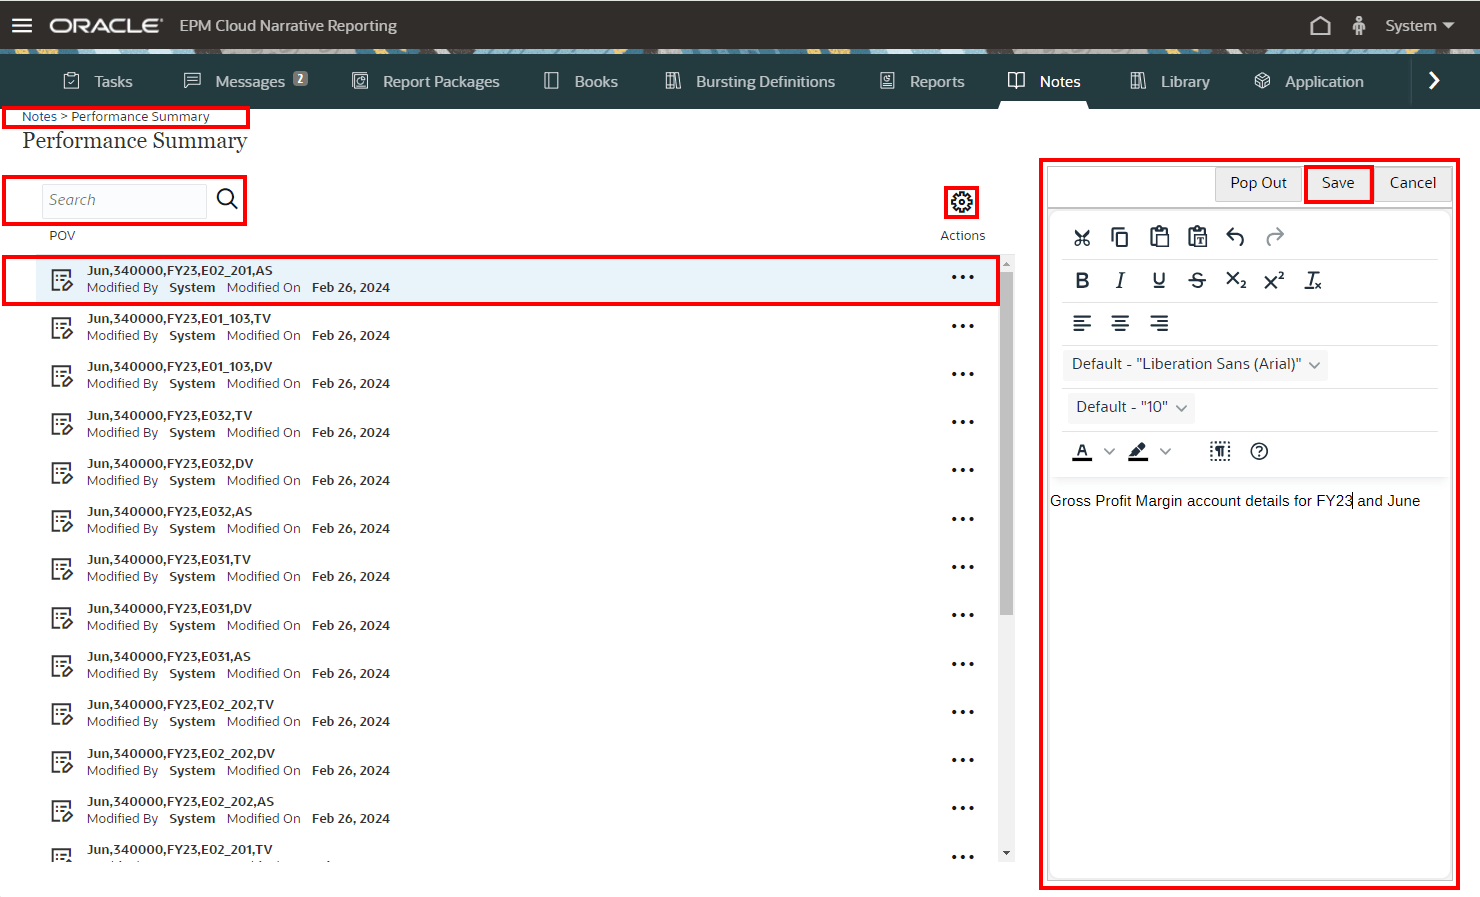1480x897 pixels.
Task: Click the search magnifier icon
Action: pyautogui.click(x=227, y=199)
